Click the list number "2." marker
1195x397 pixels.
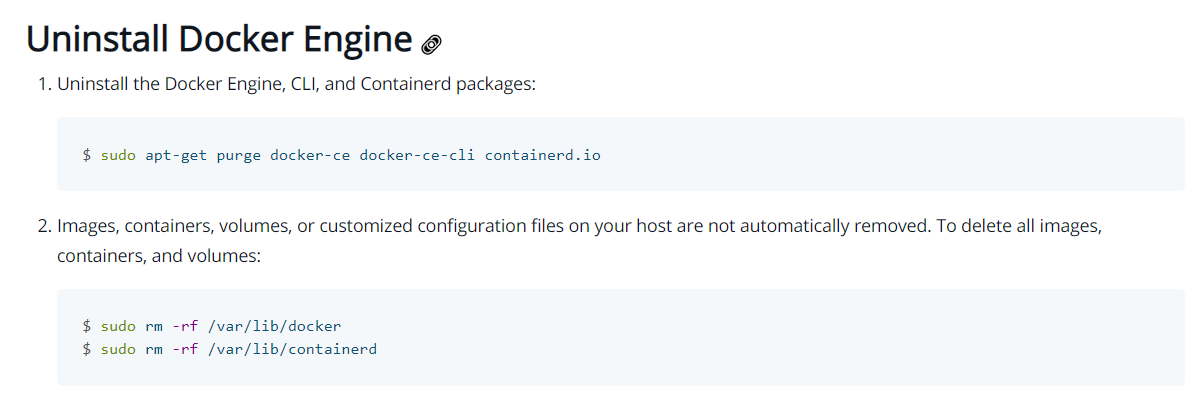[x=44, y=226]
